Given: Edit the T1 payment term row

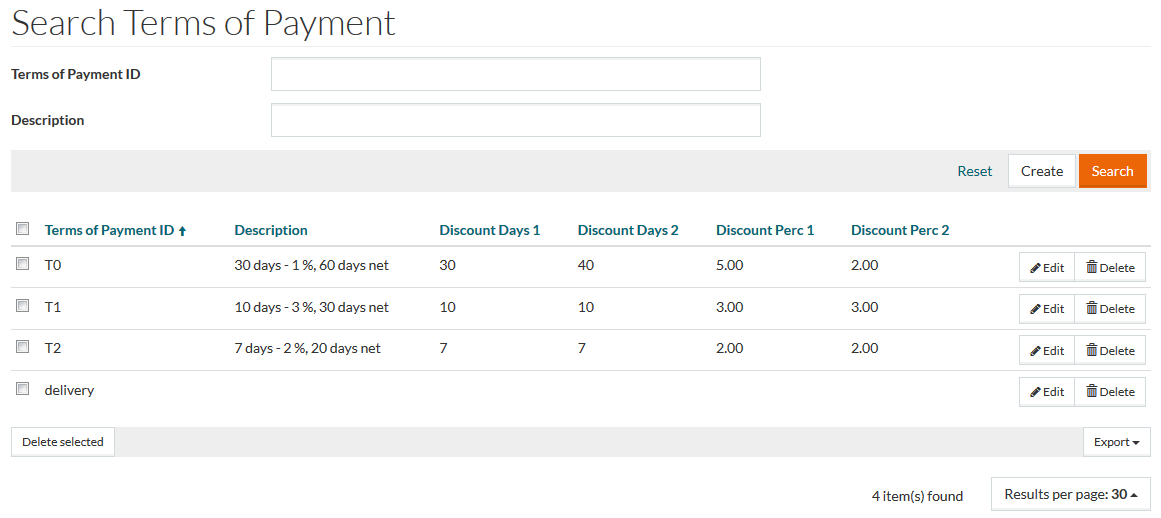Looking at the screenshot, I should pos(1047,309).
